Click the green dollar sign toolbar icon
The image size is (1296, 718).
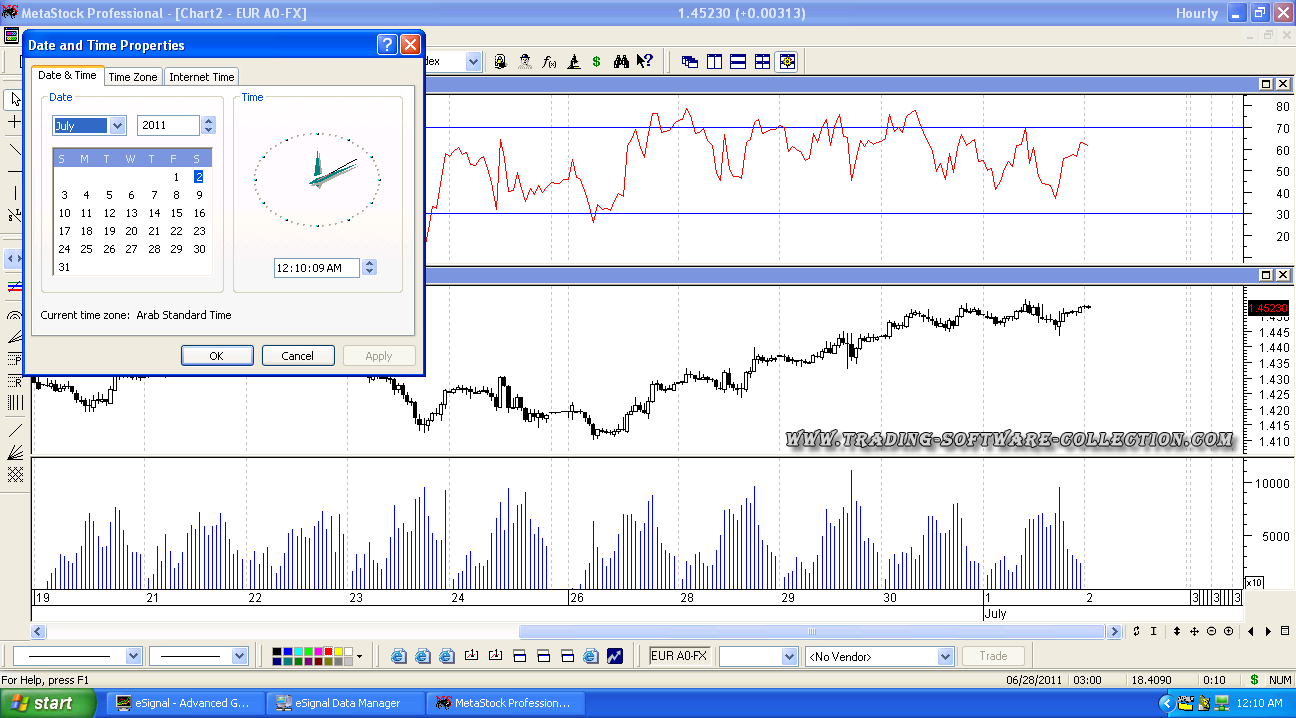point(596,62)
